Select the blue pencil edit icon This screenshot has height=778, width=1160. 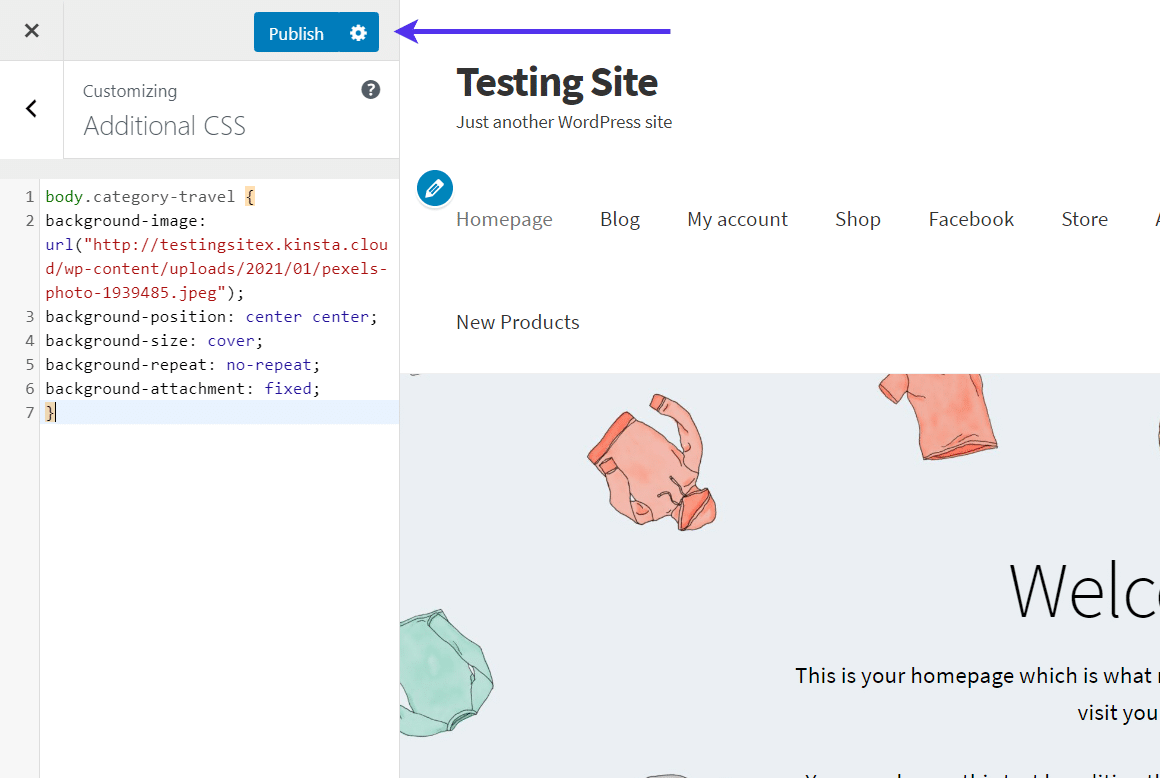434,187
